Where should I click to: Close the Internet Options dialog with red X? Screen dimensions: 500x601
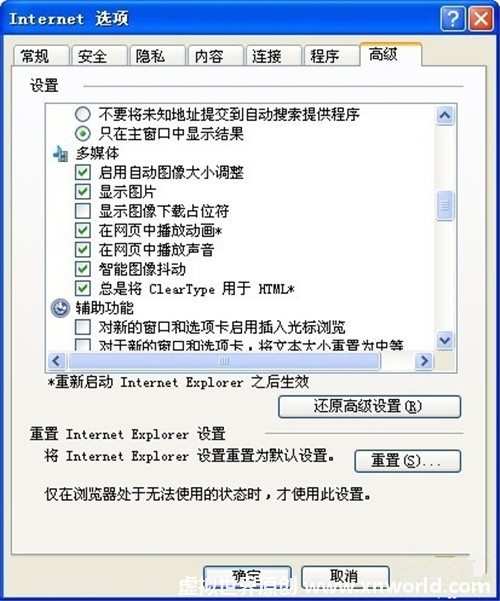click(481, 18)
